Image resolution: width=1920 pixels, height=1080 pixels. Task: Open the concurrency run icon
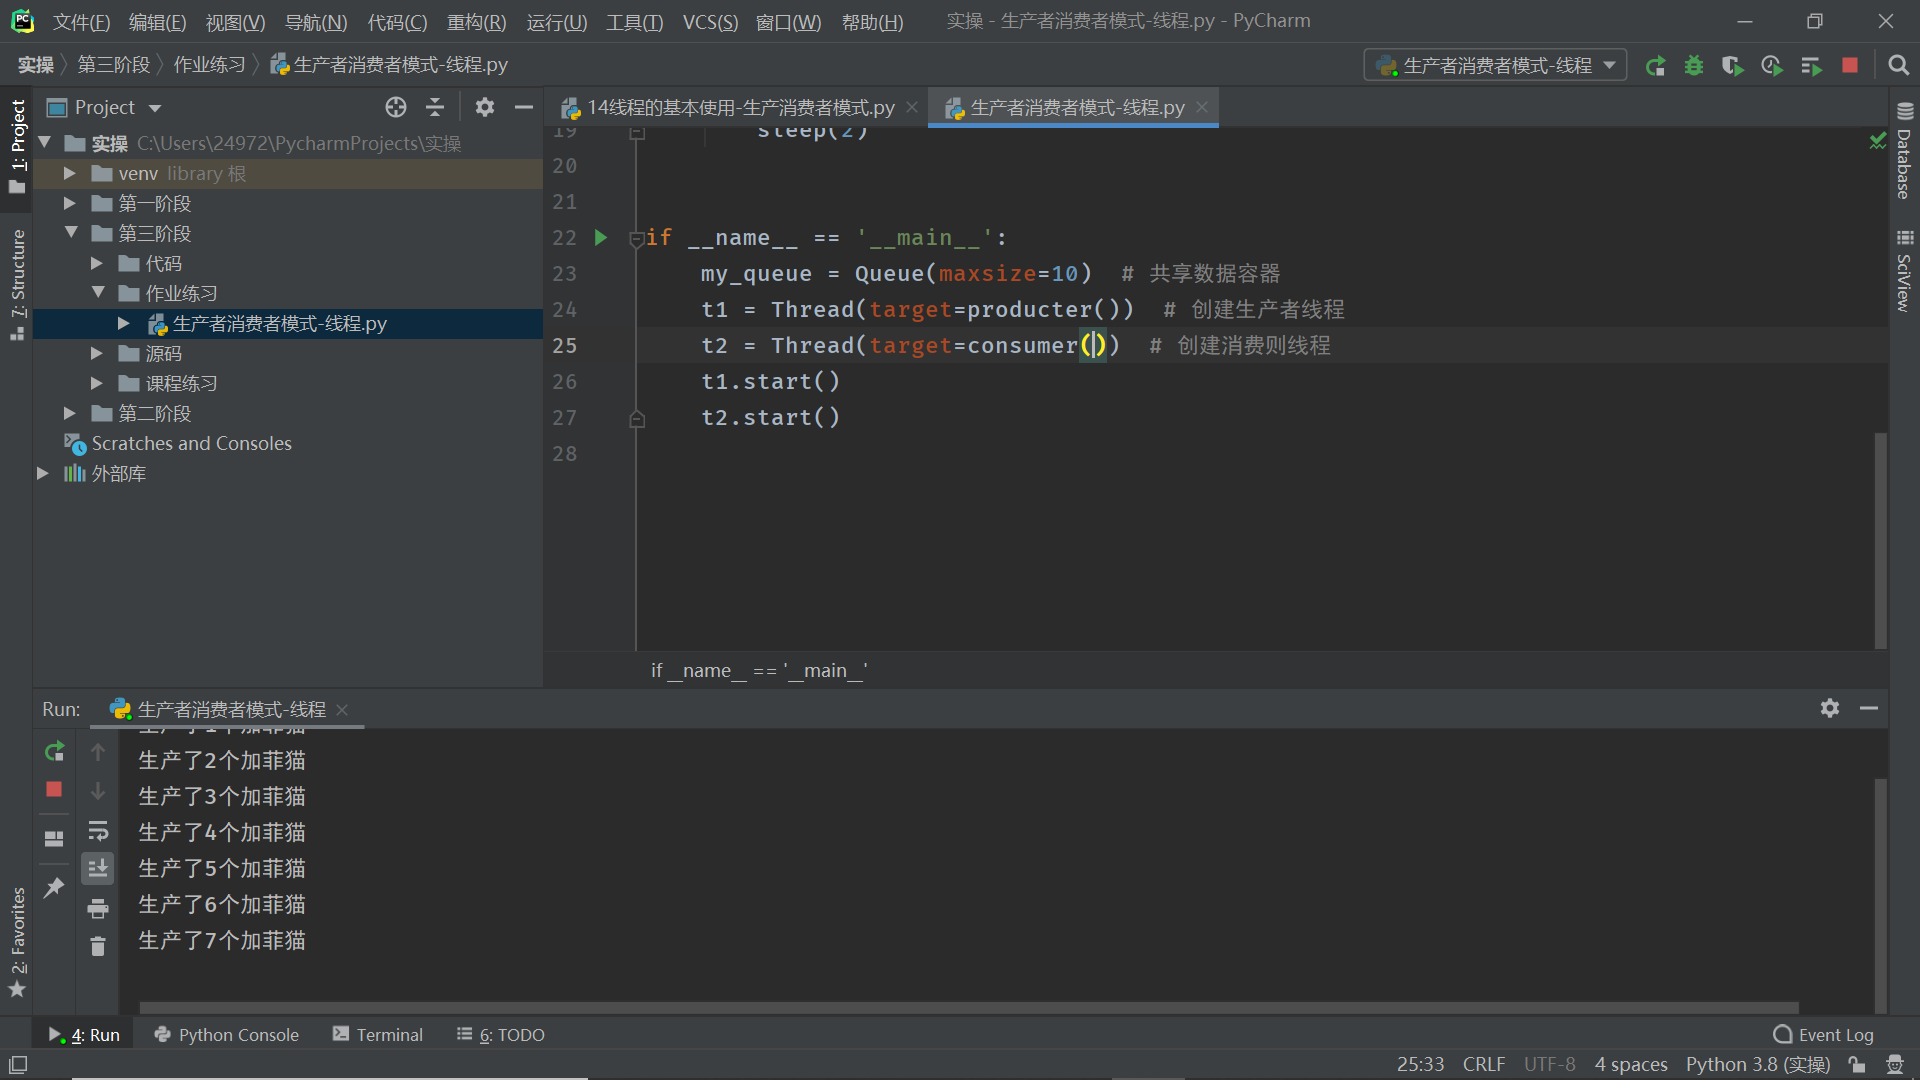pyautogui.click(x=1811, y=66)
